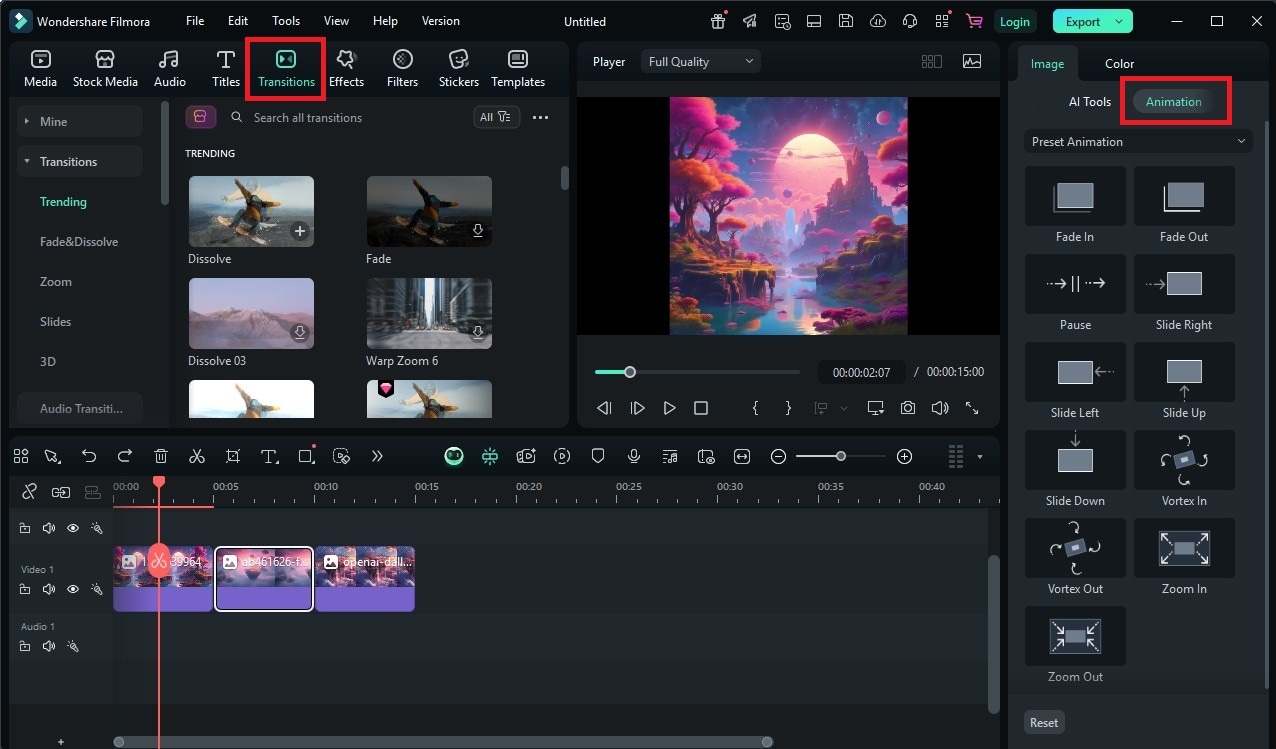Click the Split scissors icon in timeline toolbar
The image size is (1276, 749).
point(197,456)
